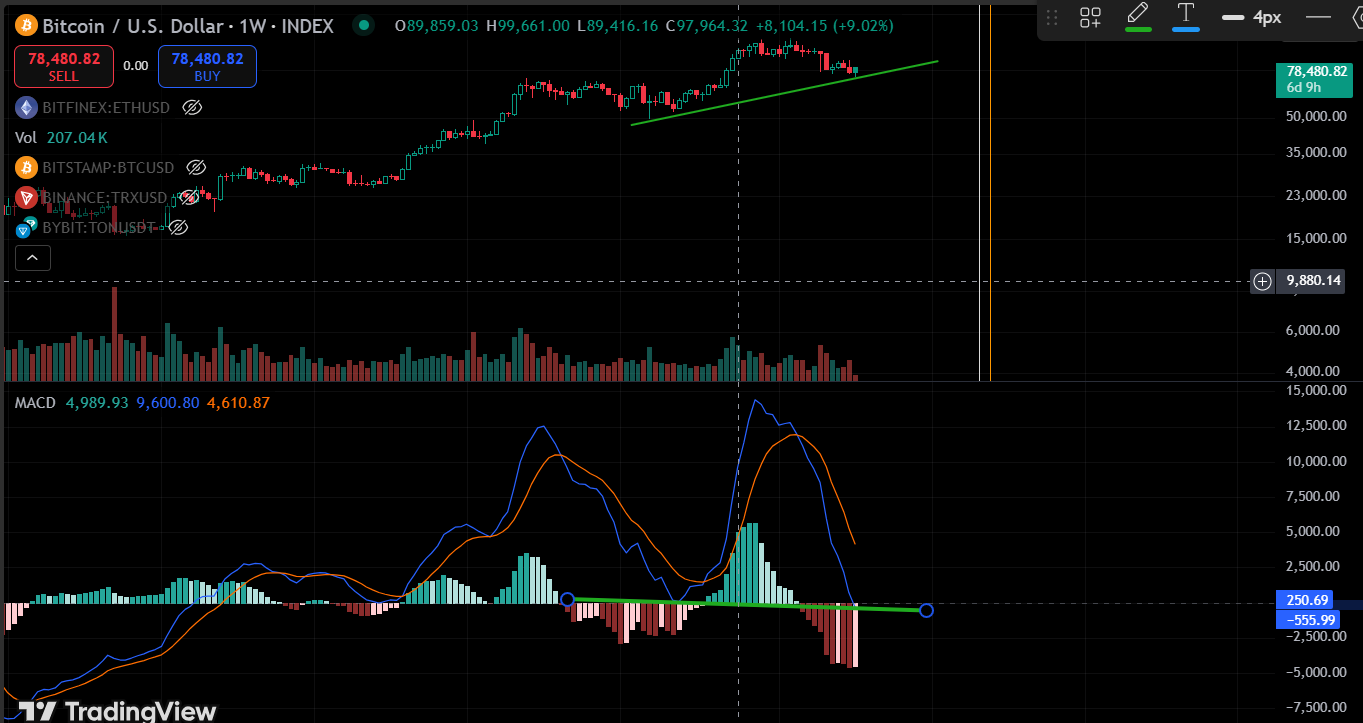Click the pencil line tool icon
The height and width of the screenshot is (723, 1363).
[1138, 15]
